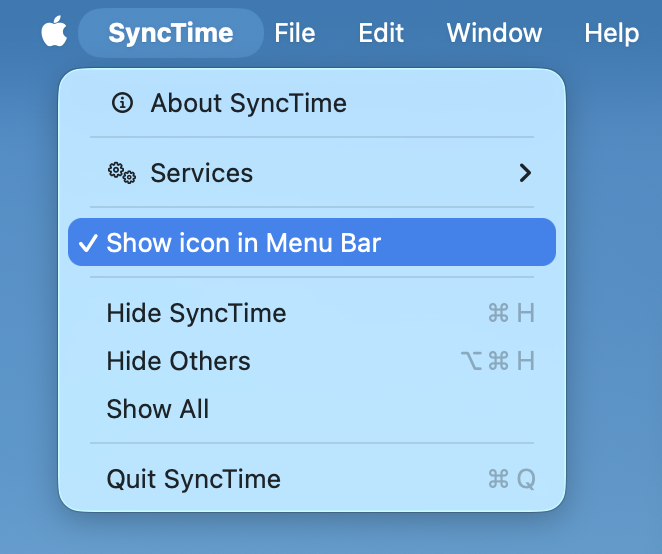This screenshot has height=554, width=662.
Task: Open the Apple menu logo
Action: click(x=54, y=33)
